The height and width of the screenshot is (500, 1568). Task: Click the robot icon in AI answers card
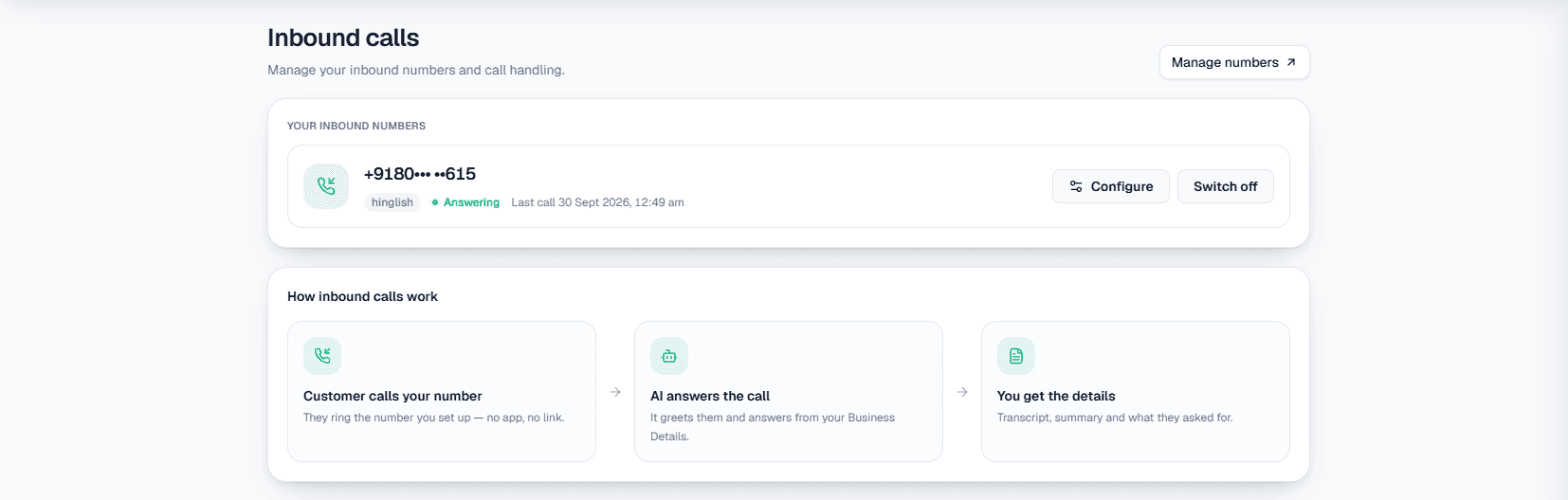669,356
